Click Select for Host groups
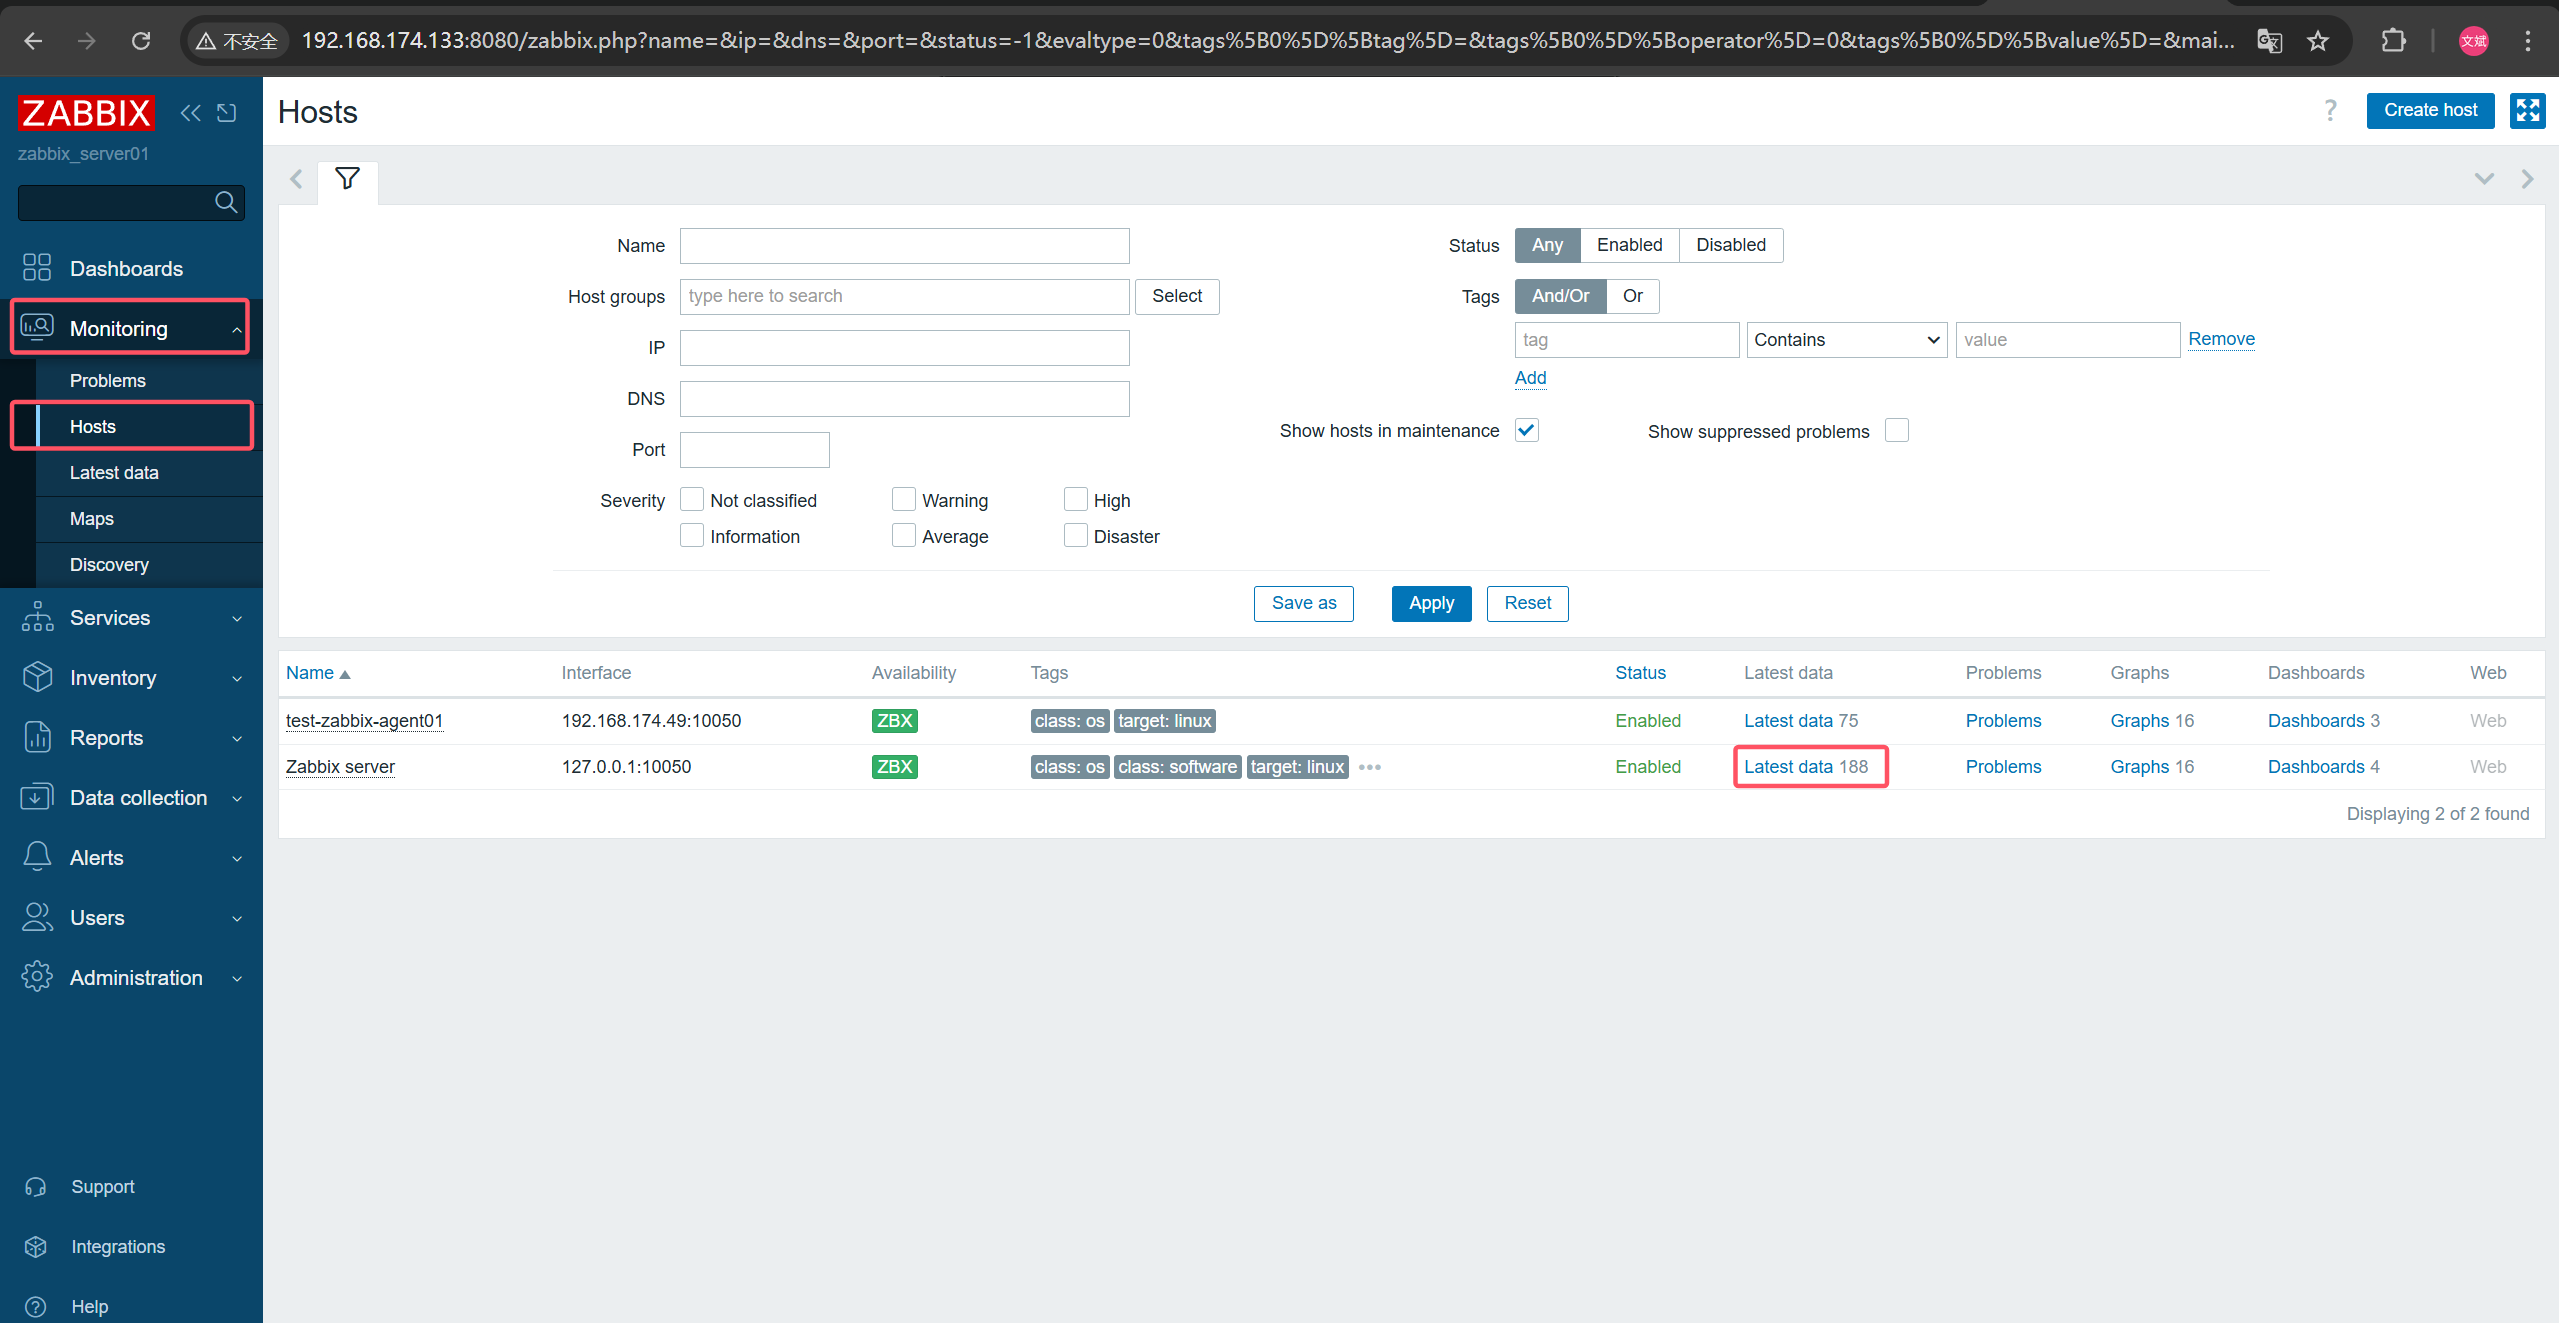Viewport: 2559px width, 1323px height. tap(1176, 296)
